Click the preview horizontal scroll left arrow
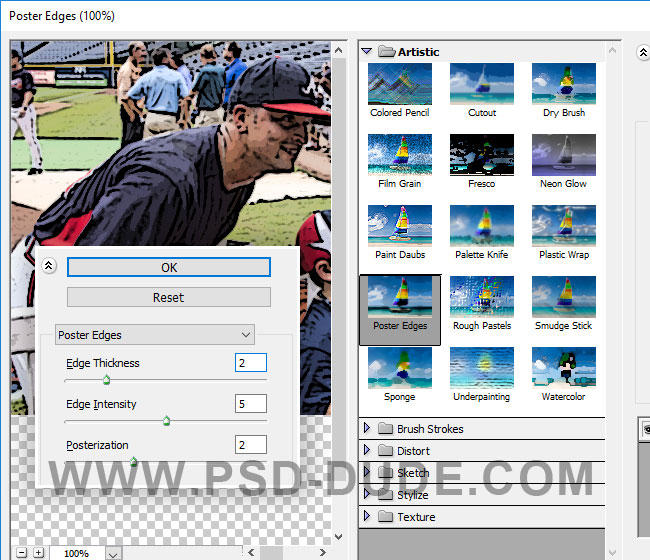Image resolution: width=650 pixels, height=560 pixels. click(251, 553)
